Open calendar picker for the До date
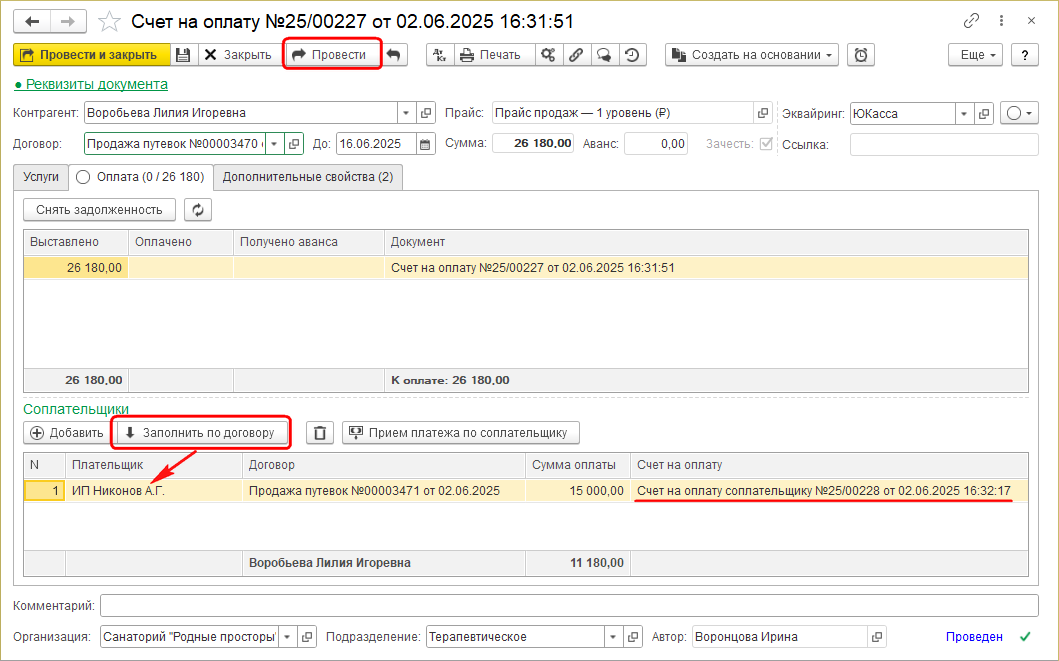The image size is (1059, 661). (426, 144)
